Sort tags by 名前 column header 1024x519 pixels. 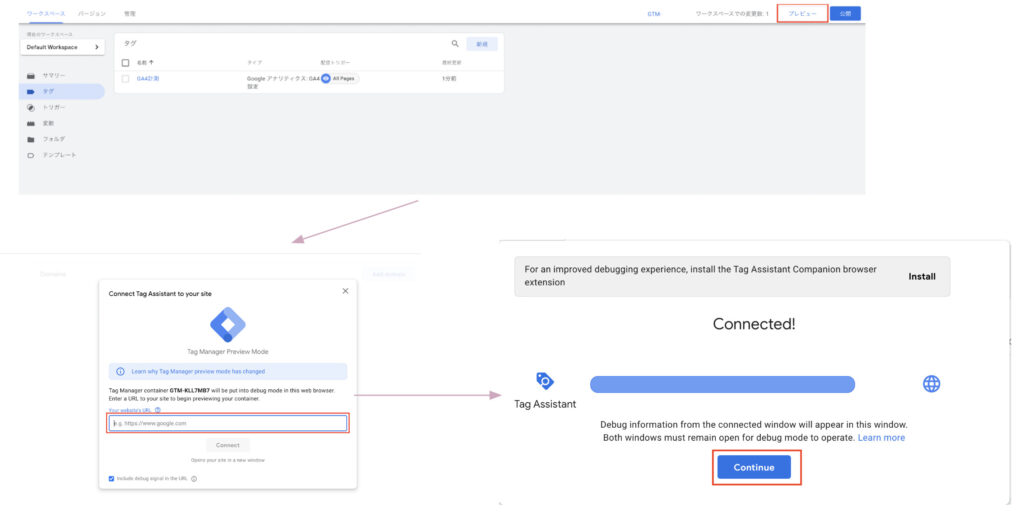tap(145, 63)
